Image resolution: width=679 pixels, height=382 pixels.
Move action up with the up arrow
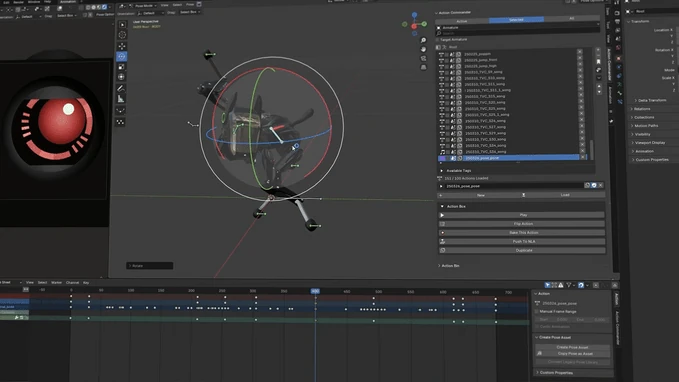pos(599,86)
